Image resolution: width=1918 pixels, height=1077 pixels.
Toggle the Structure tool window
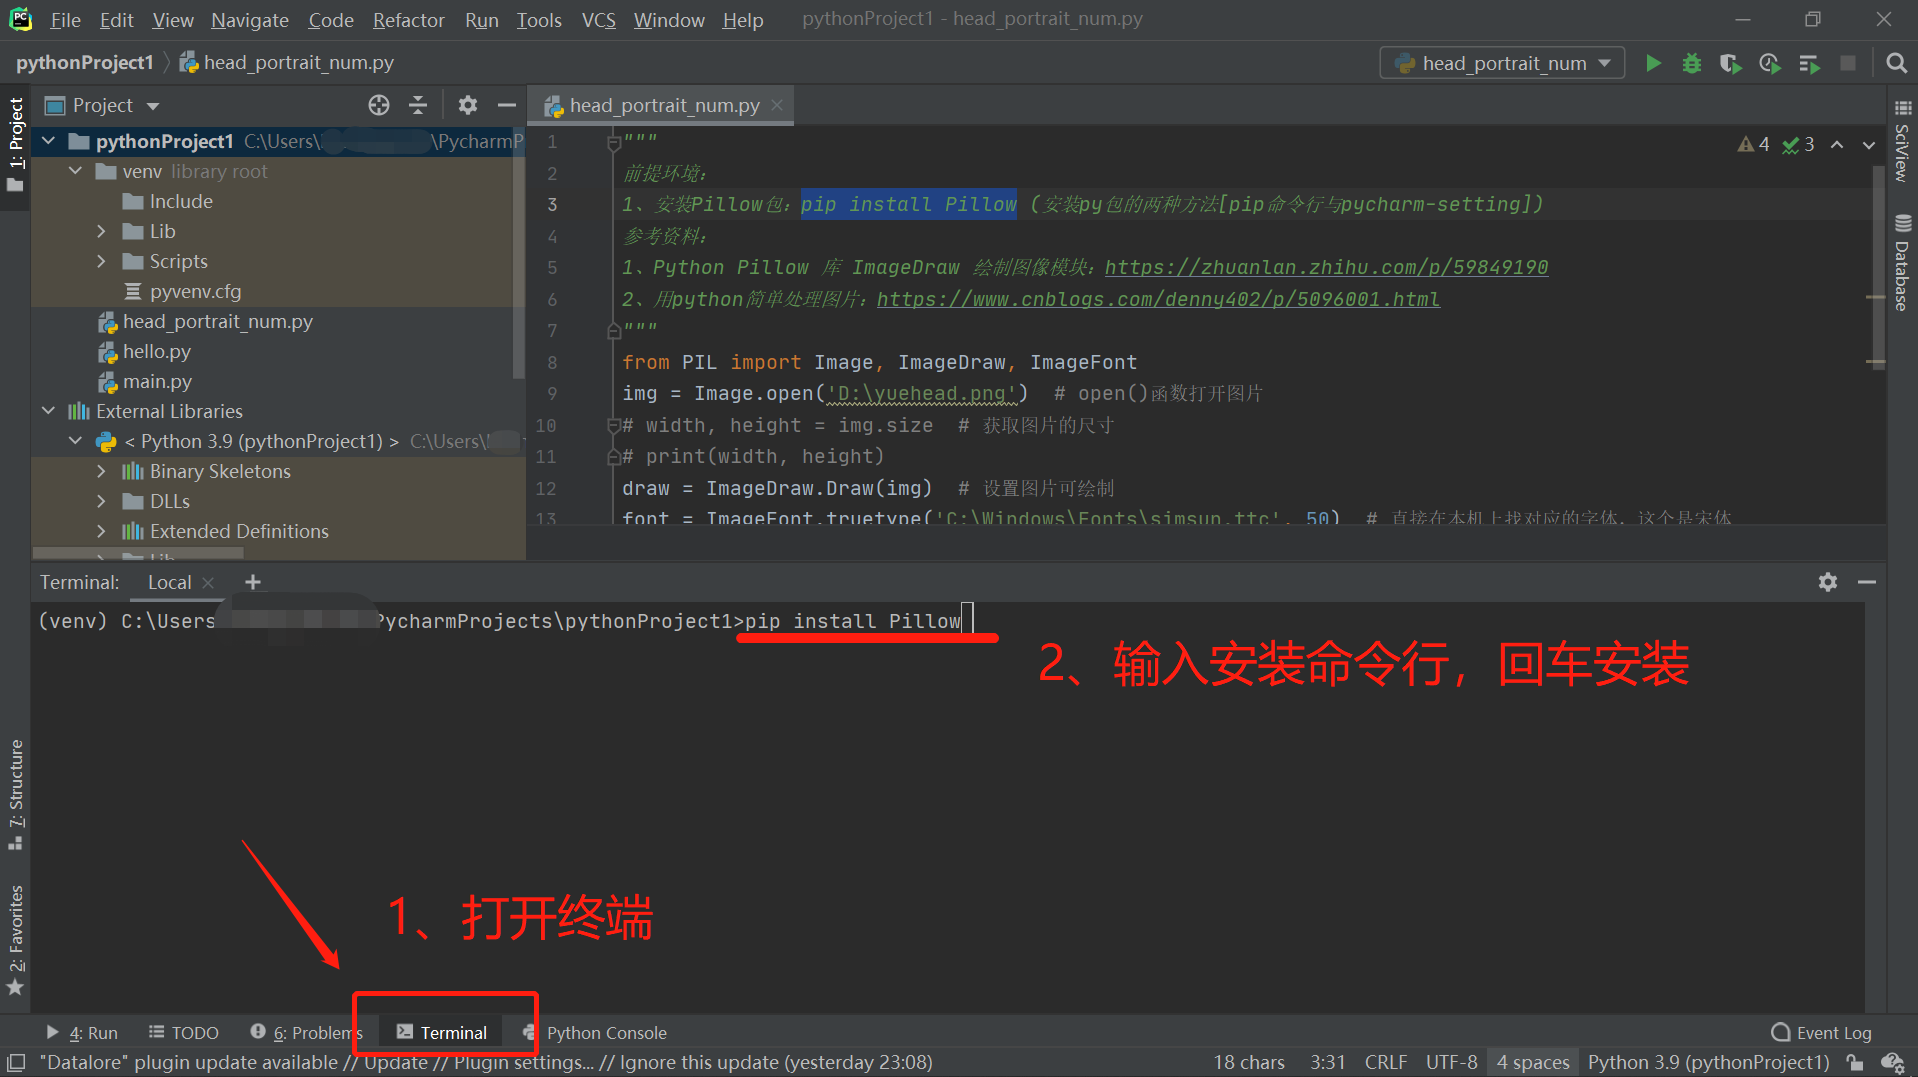(x=15, y=790)
